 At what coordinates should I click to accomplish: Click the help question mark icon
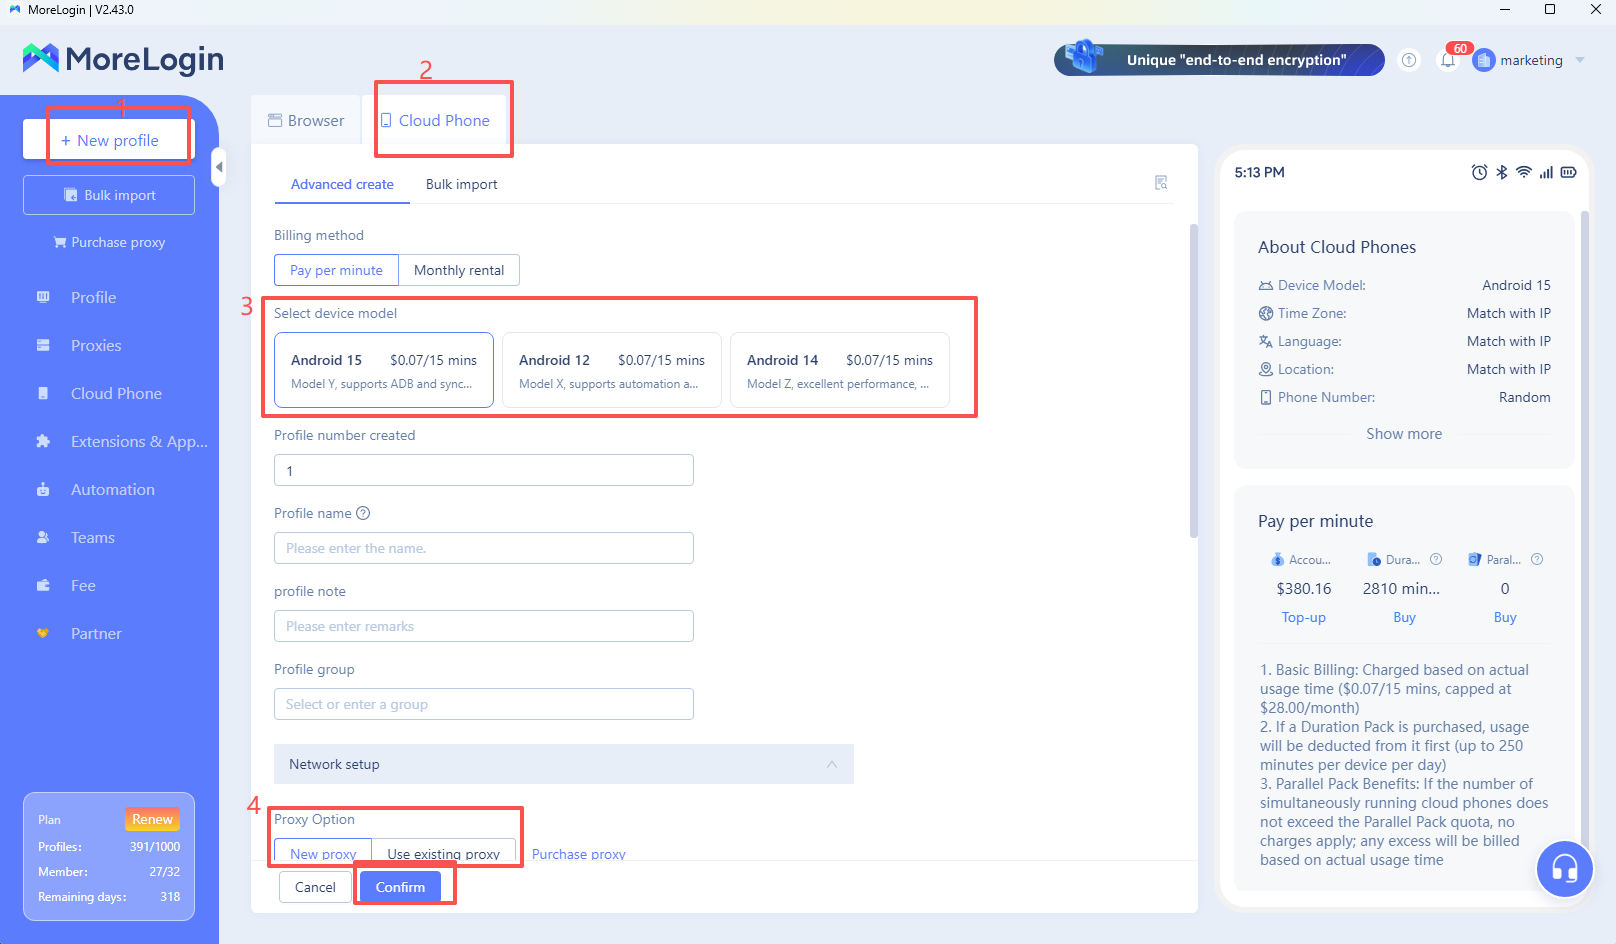(1409, 60)
